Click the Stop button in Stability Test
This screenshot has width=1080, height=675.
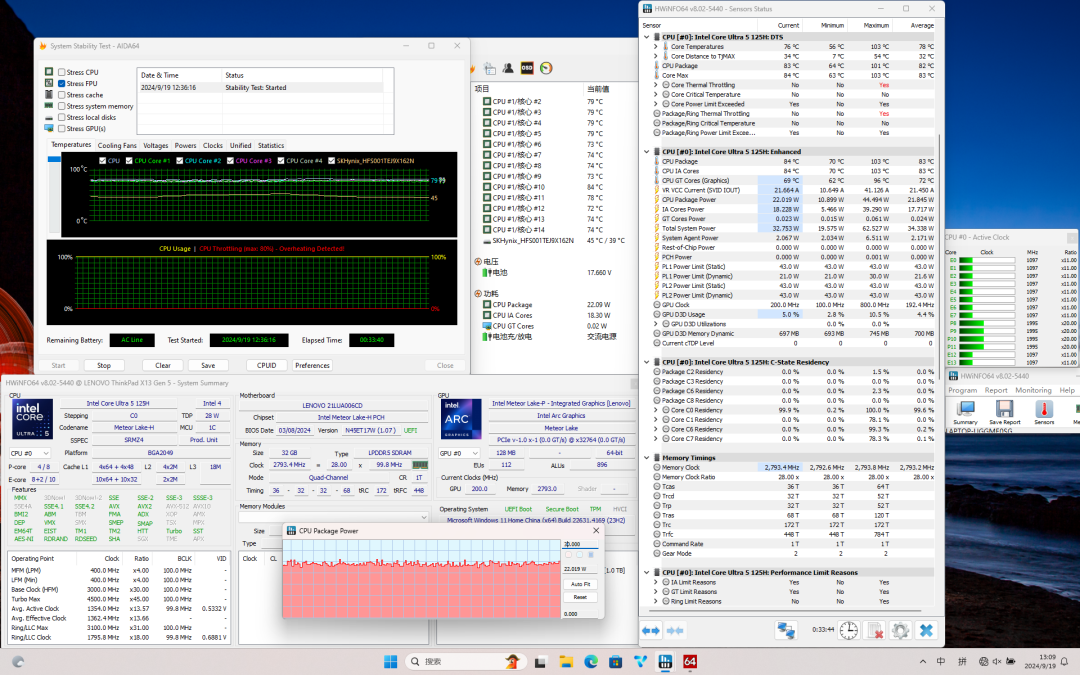104,366
